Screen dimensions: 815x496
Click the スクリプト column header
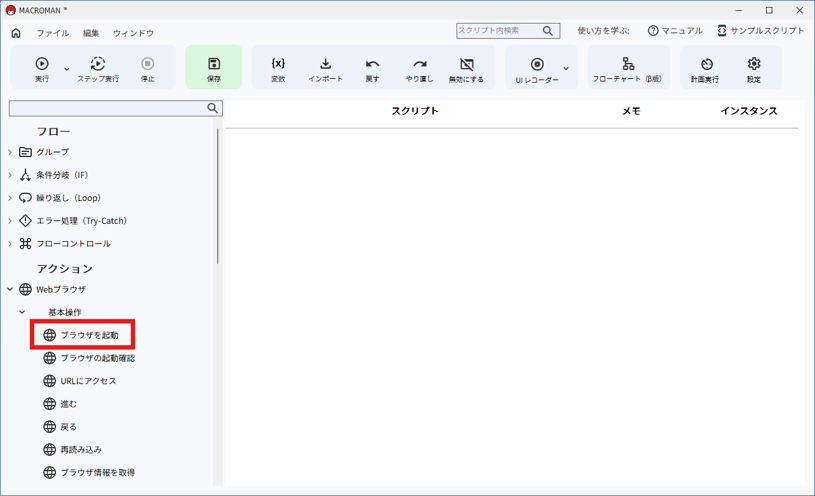(x=415, y=111)
